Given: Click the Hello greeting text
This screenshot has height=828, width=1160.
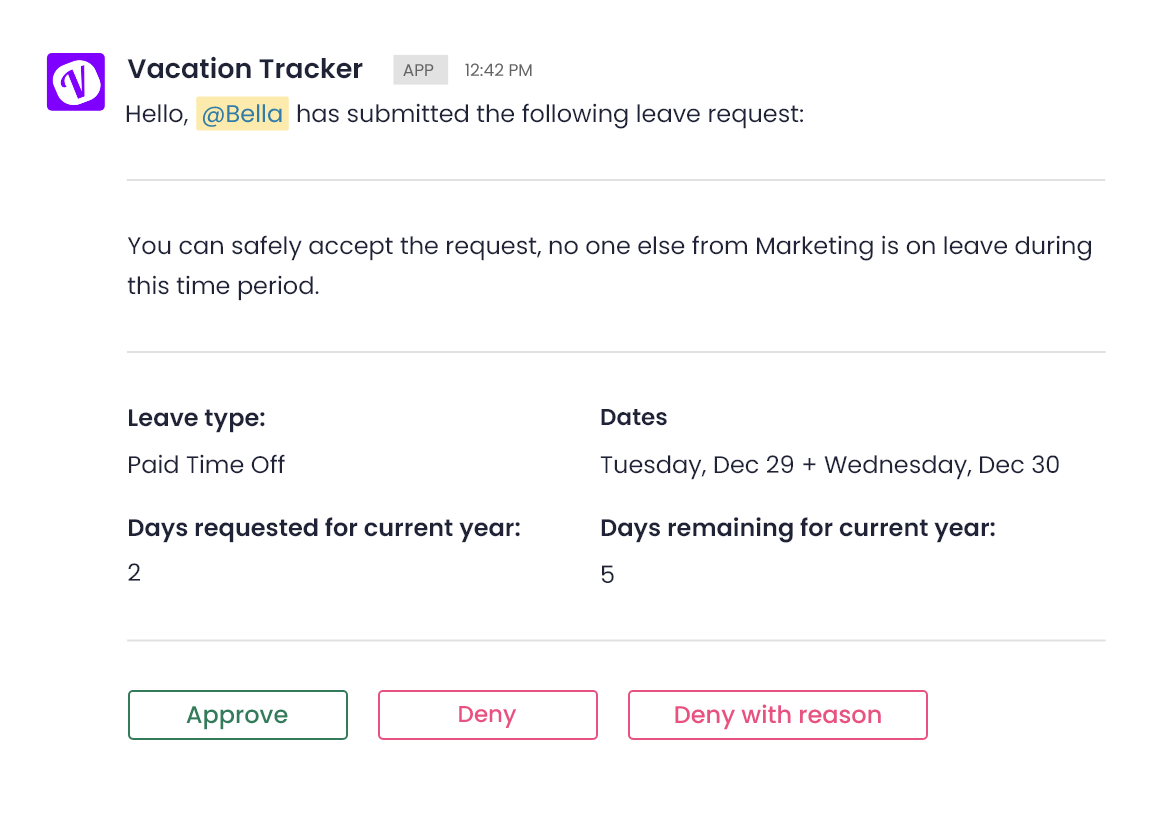Looking at the screenshot, I should pos(157,115).
